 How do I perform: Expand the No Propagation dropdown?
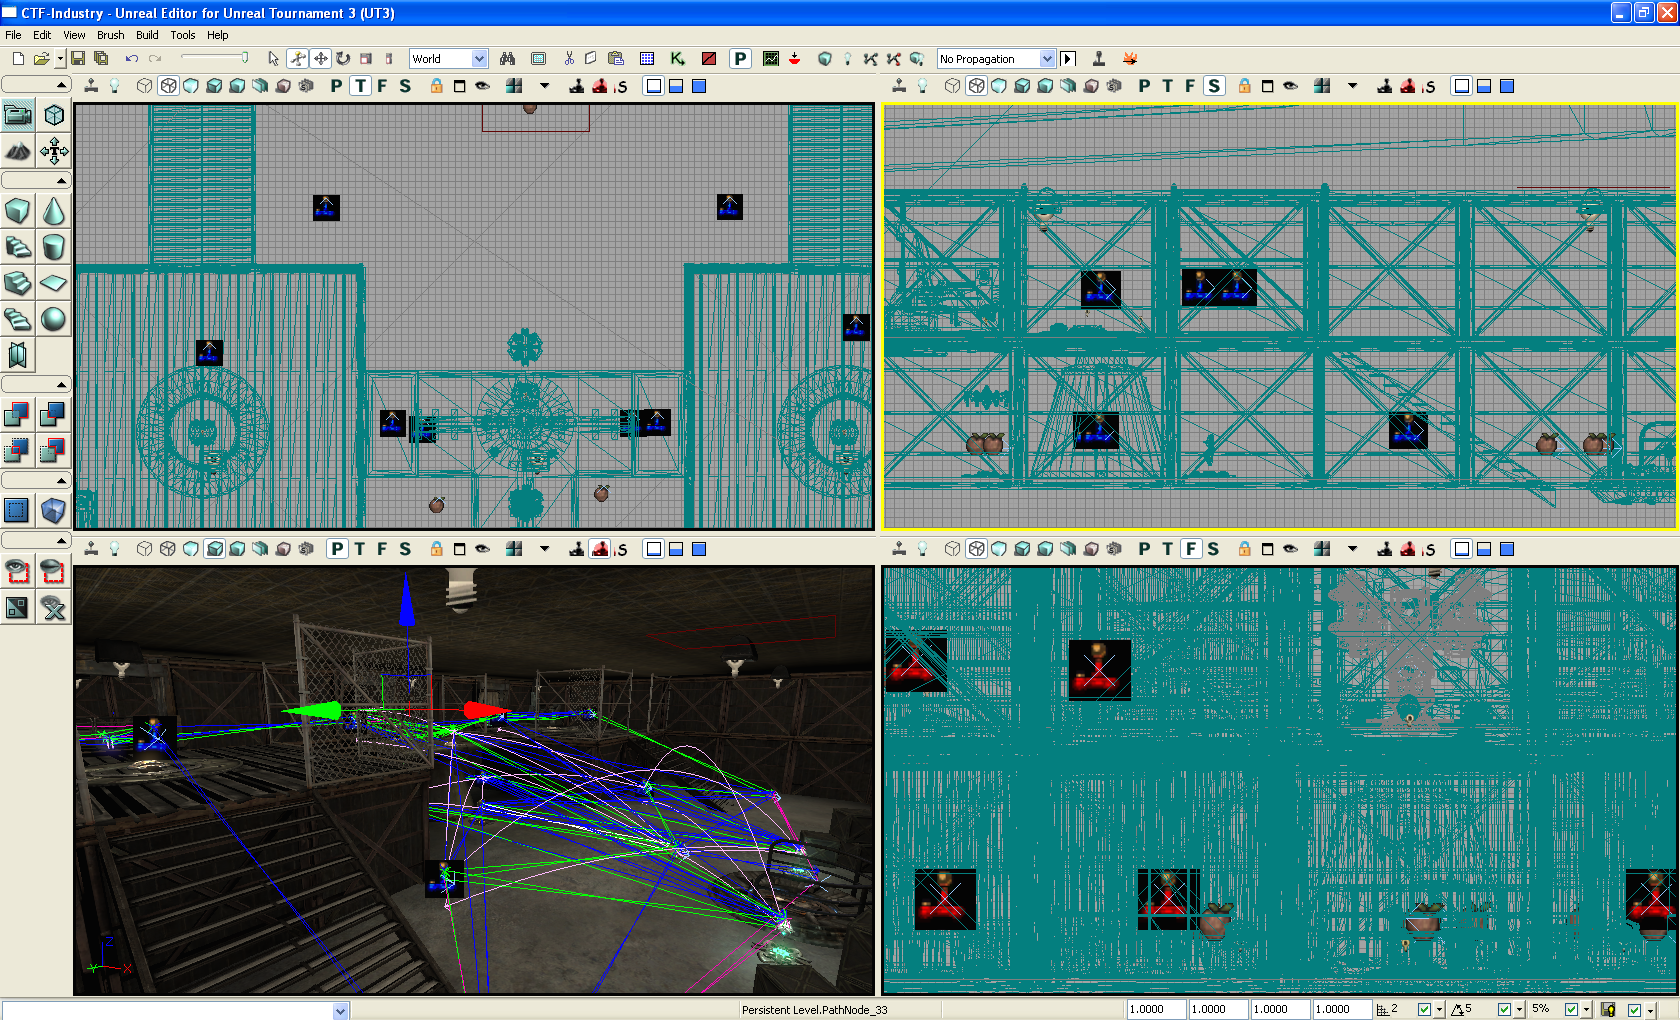(1046, 59)
